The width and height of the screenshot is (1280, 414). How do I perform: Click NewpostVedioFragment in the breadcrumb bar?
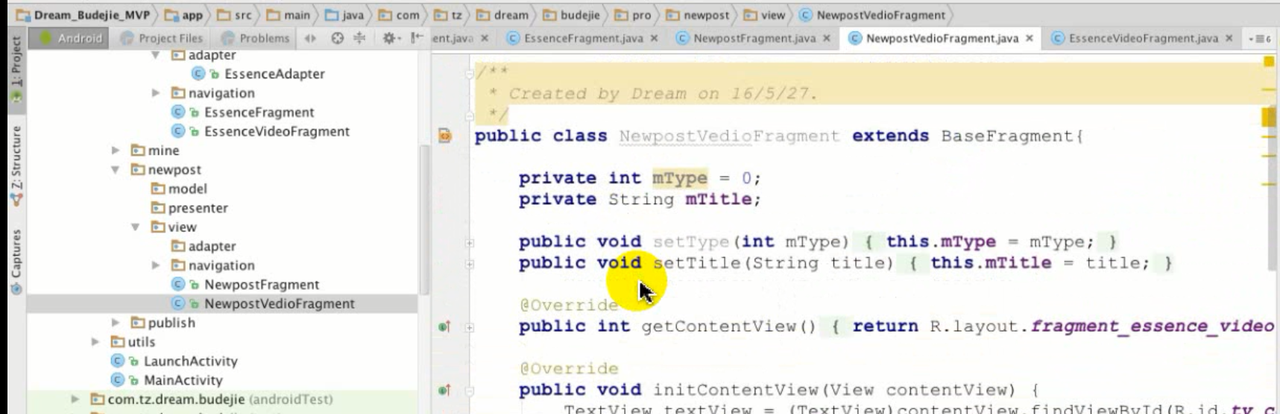pos(872,15)
